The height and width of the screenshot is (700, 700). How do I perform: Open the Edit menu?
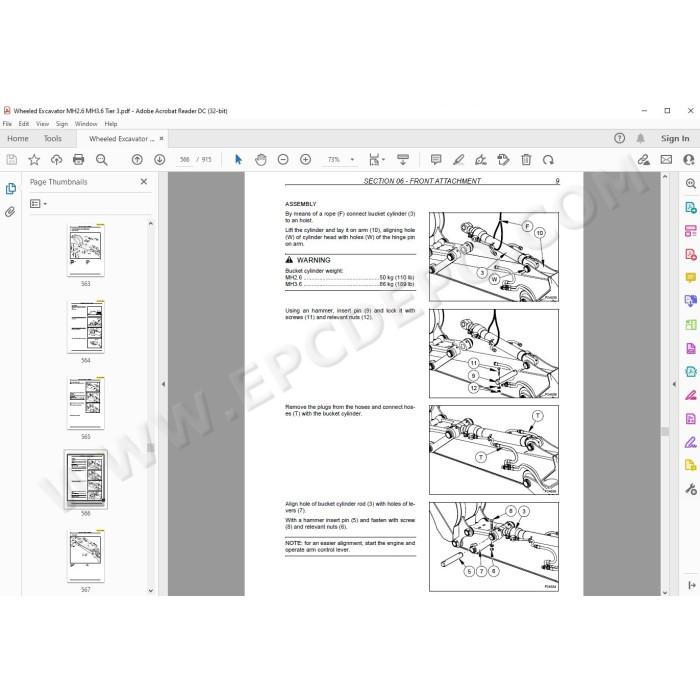[x=24, y=124]
